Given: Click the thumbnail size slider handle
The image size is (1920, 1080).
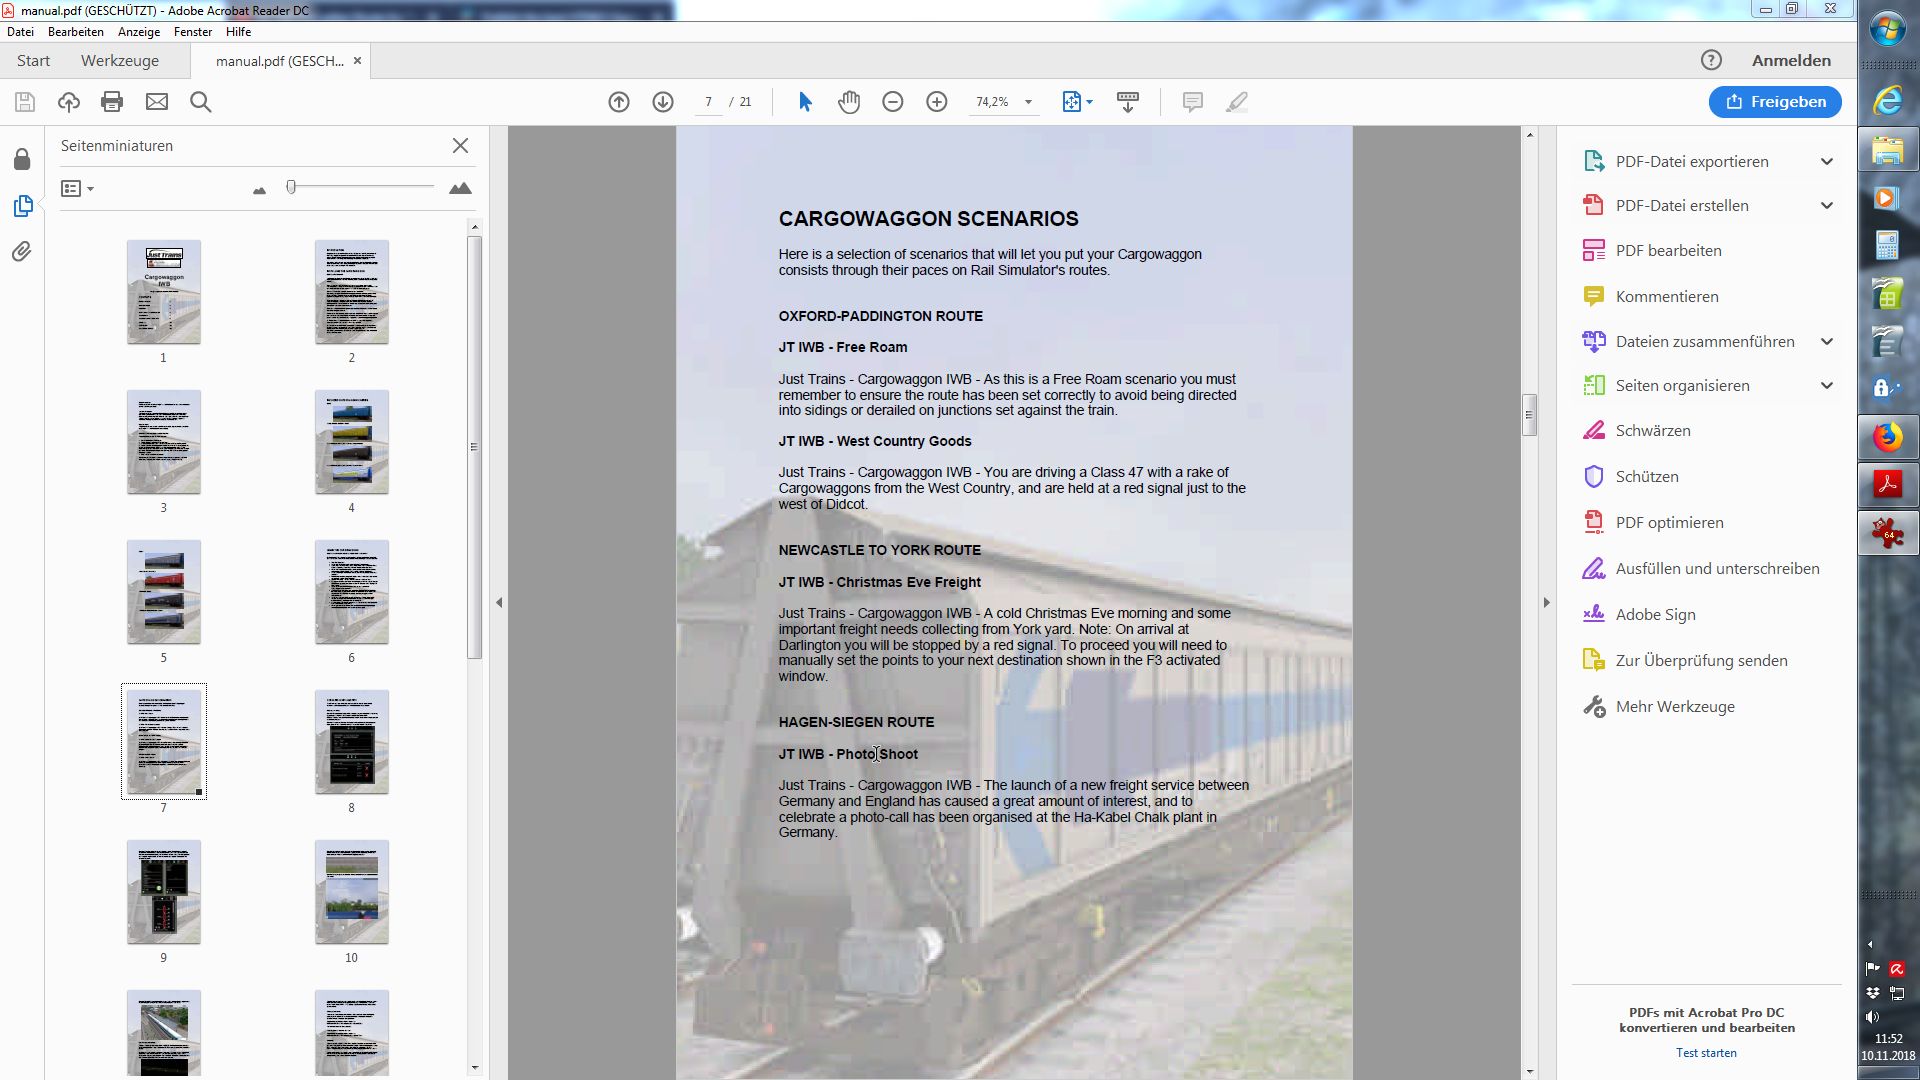Looking at the screenshot, I should [291, 187].
